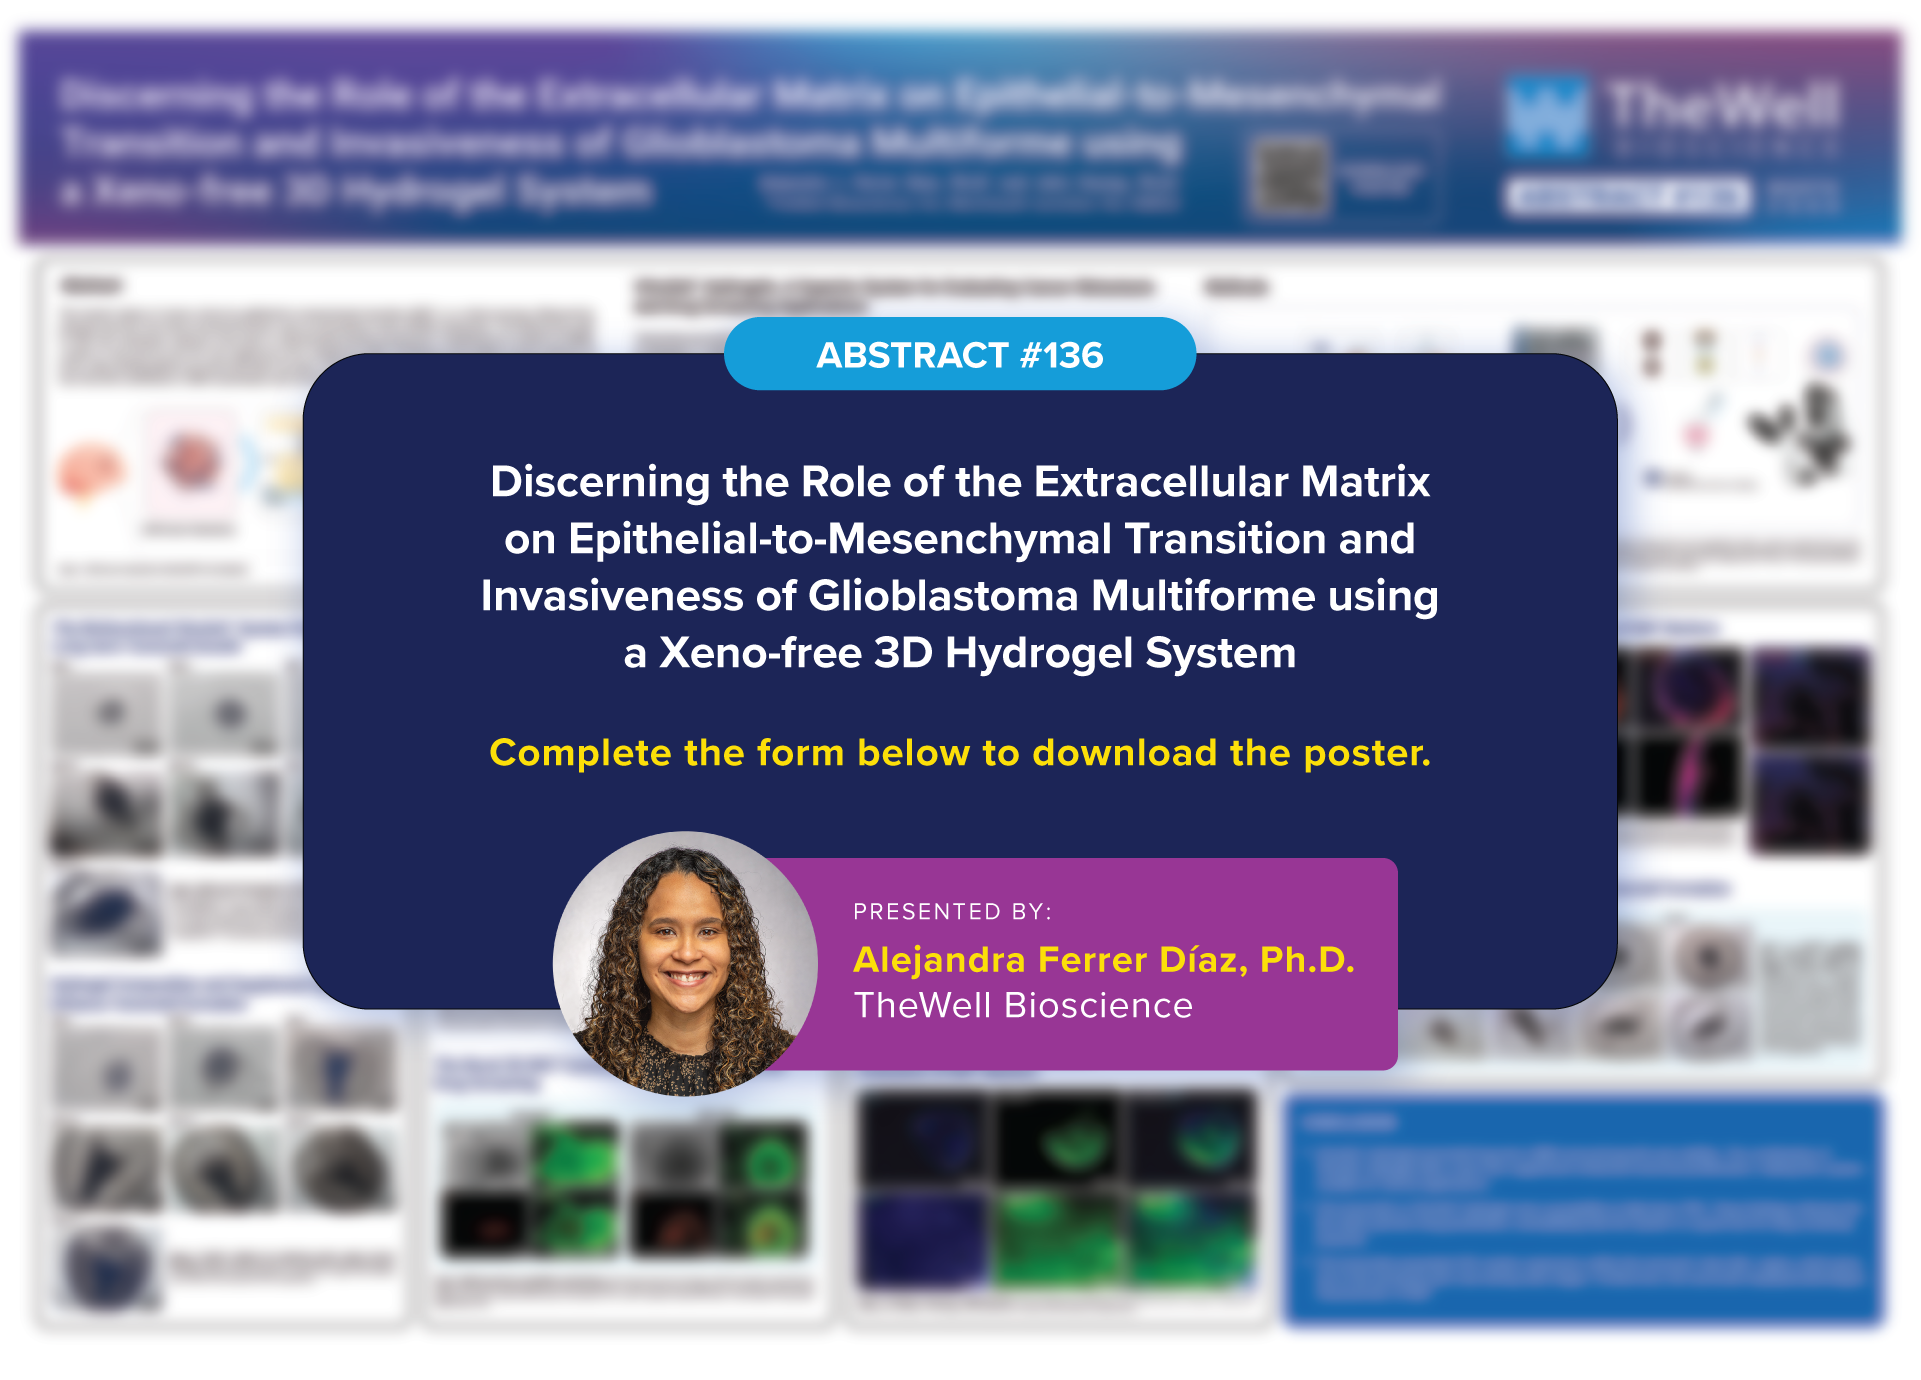Screen dimensions: 1921x1380
Task: Toggle the ABSTRACT #136 badge
Action: point(959,353)
